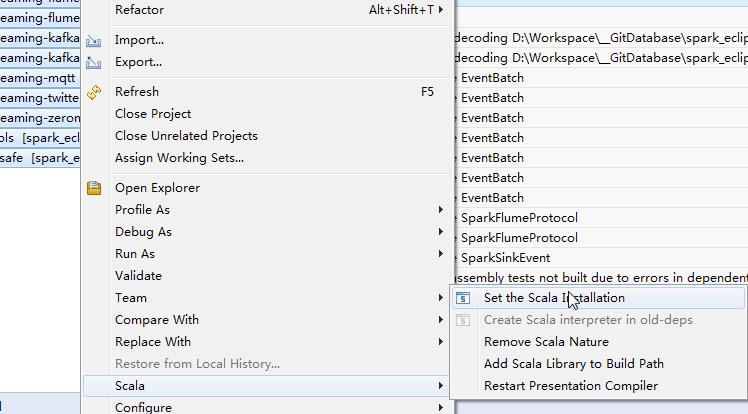
Task: Click the Create Scala interpreter icon
Action: (463, 320)
